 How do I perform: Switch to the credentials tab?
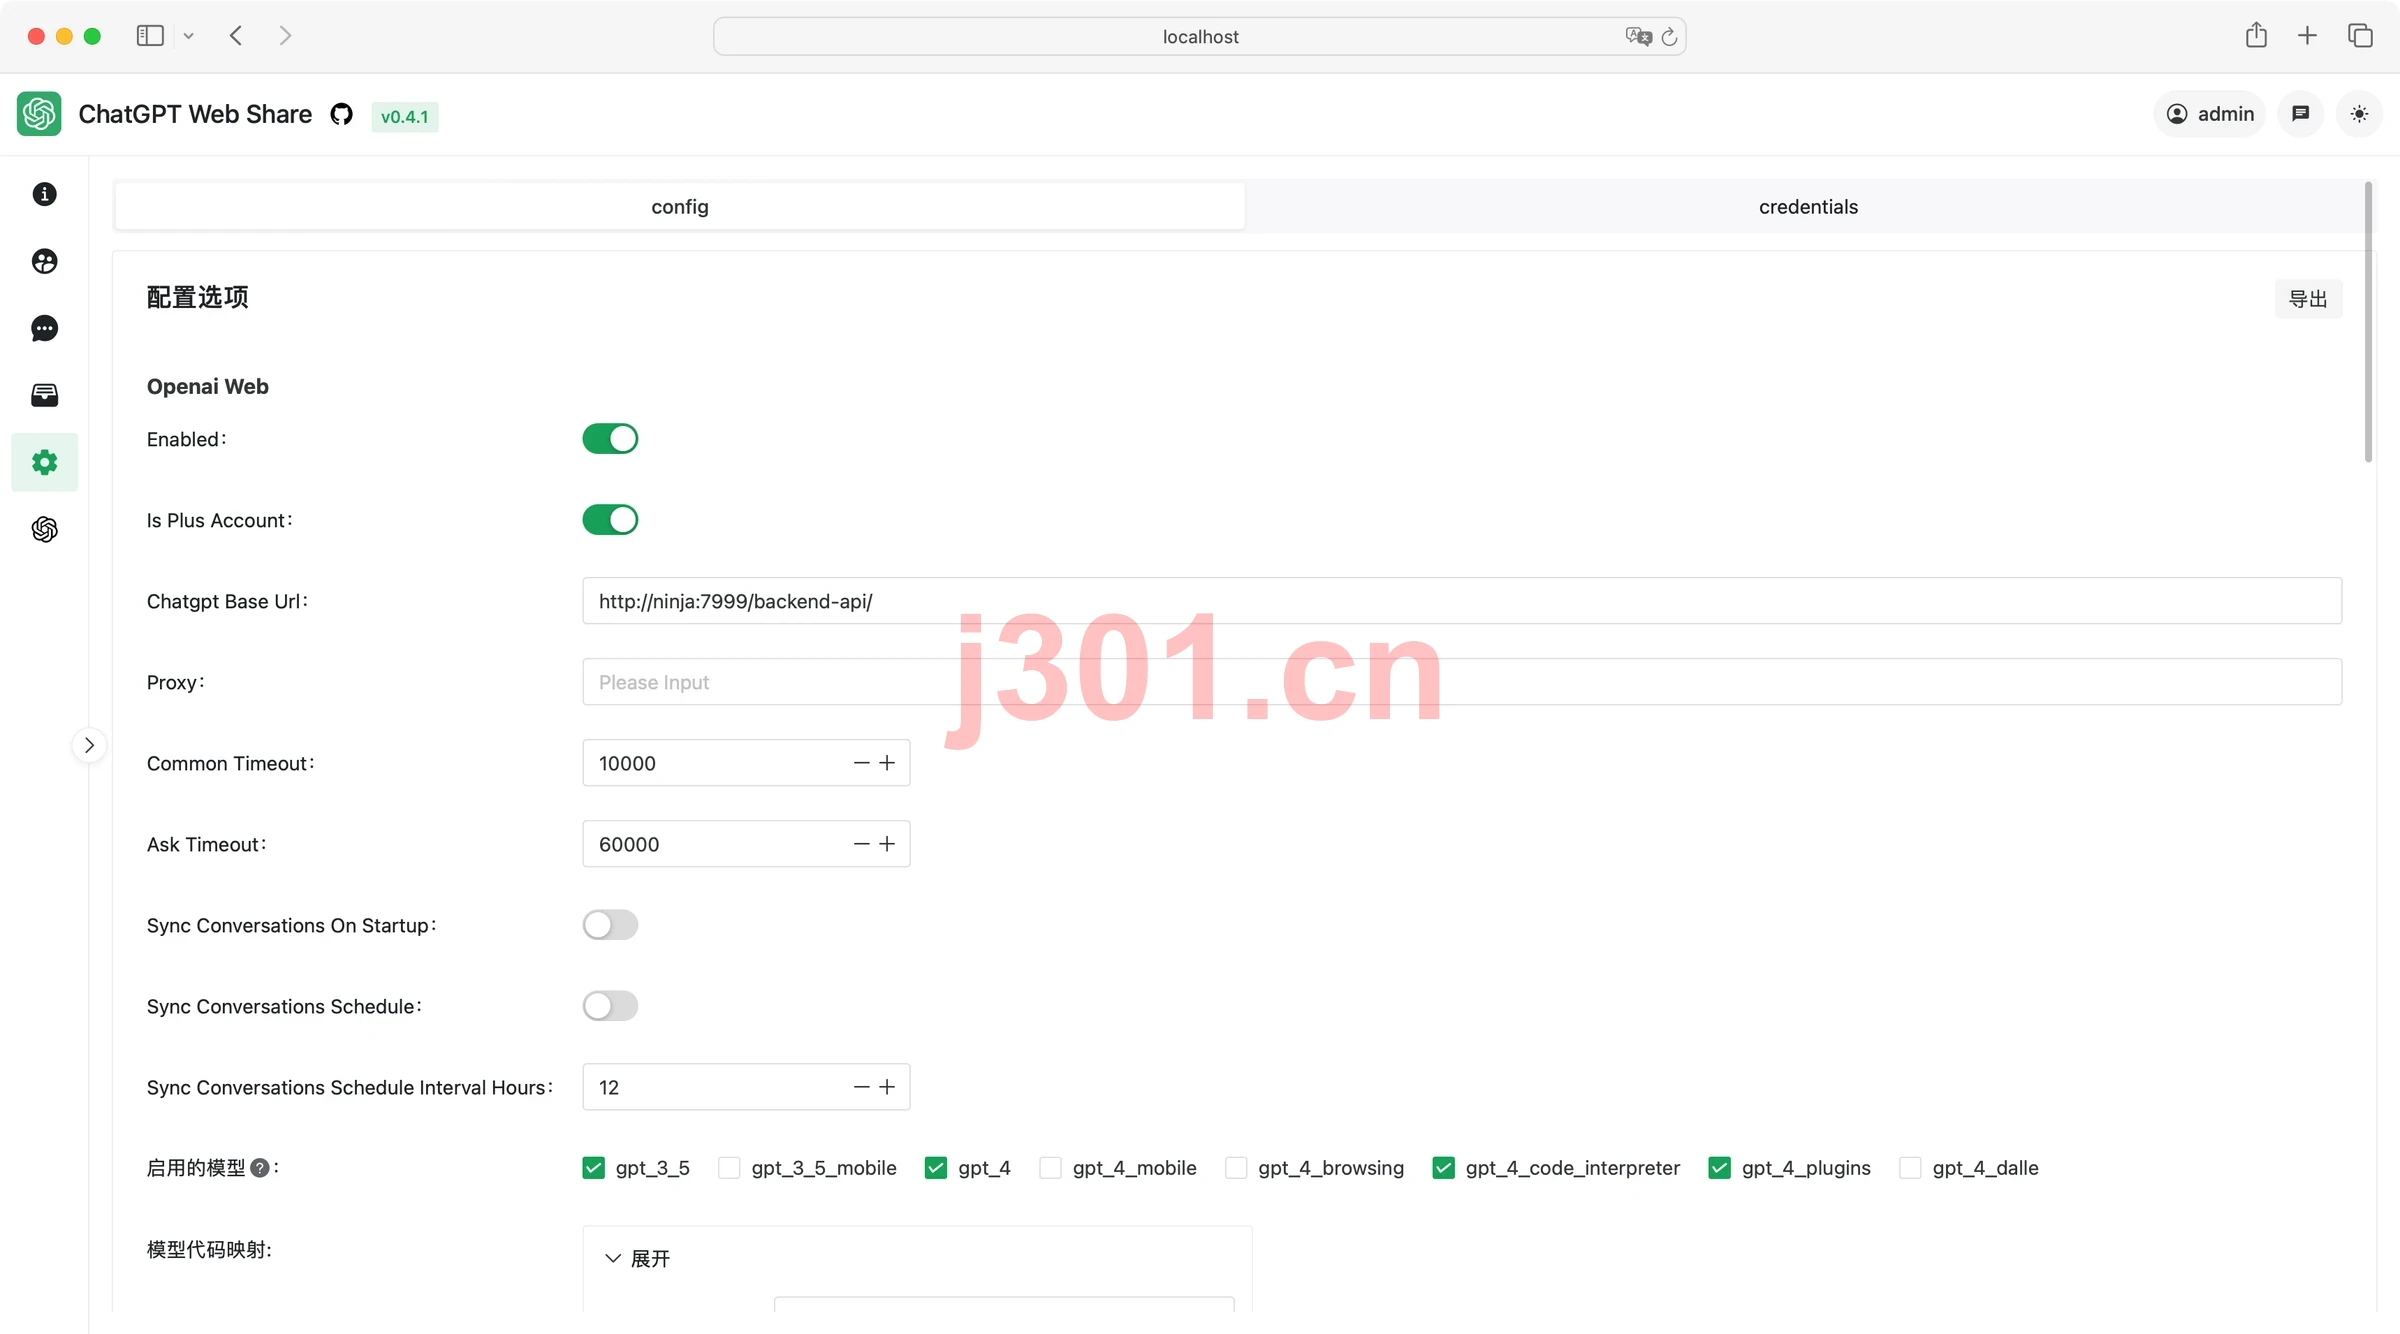(1808, 207)
